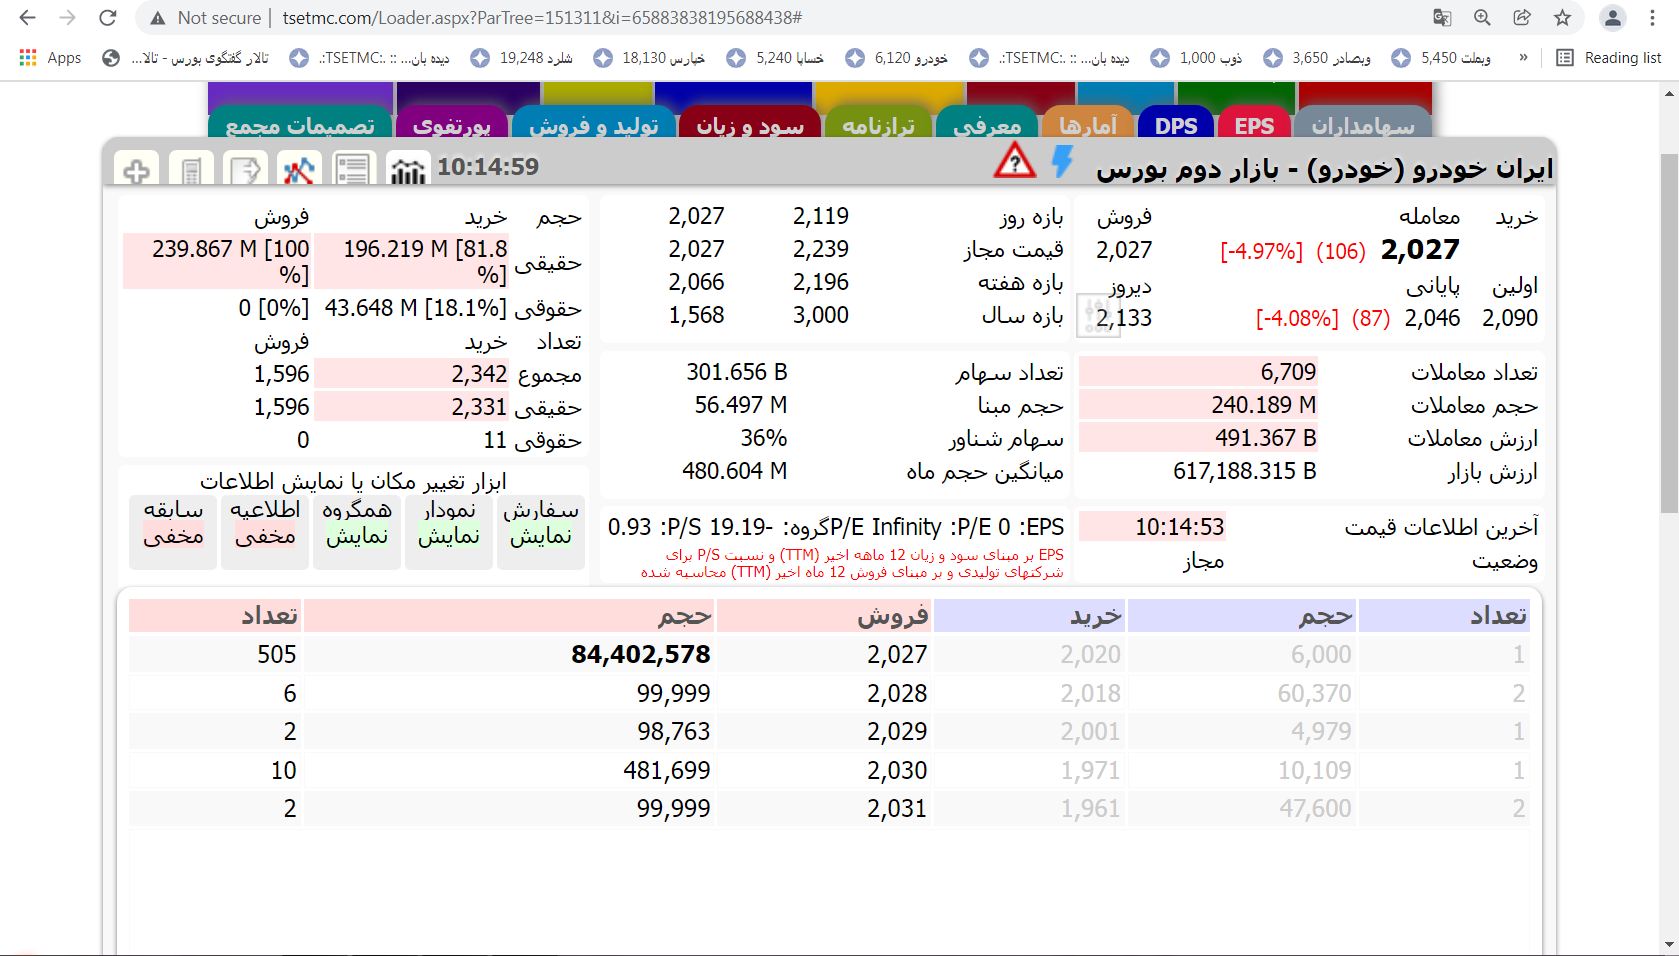Click the trade volume value 240.189 M

pyautogui.click(x=1263, y=405)
